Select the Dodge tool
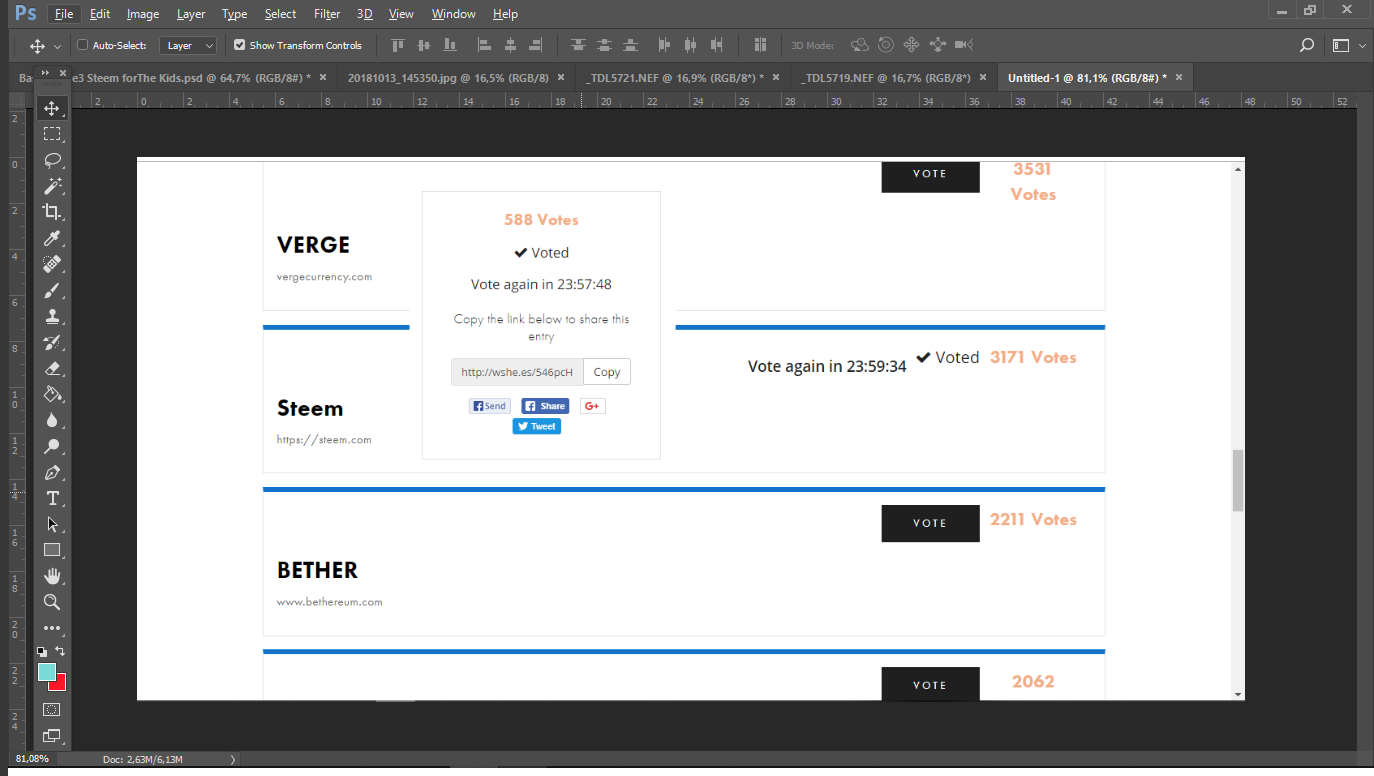Viewport: 1374px width, 776px height. coord(52,446)
